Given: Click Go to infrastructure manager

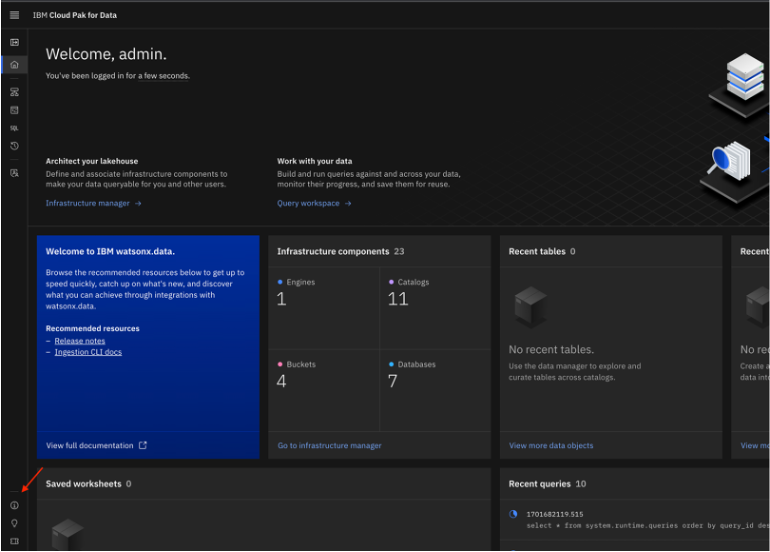Looking at the screenshot, I should 329,445.
